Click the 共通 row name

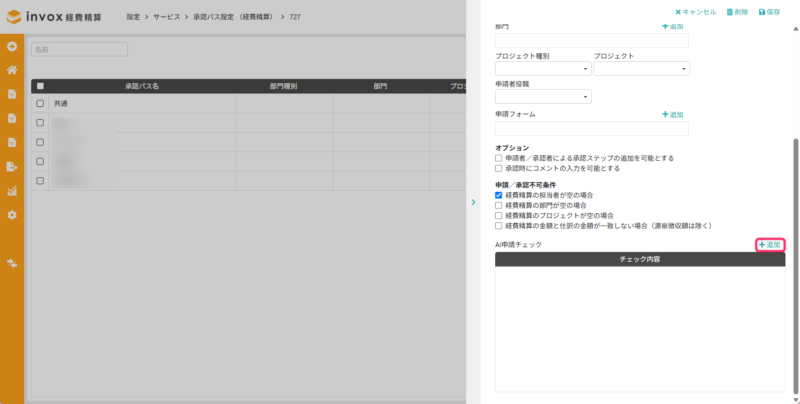click(61, 104)
